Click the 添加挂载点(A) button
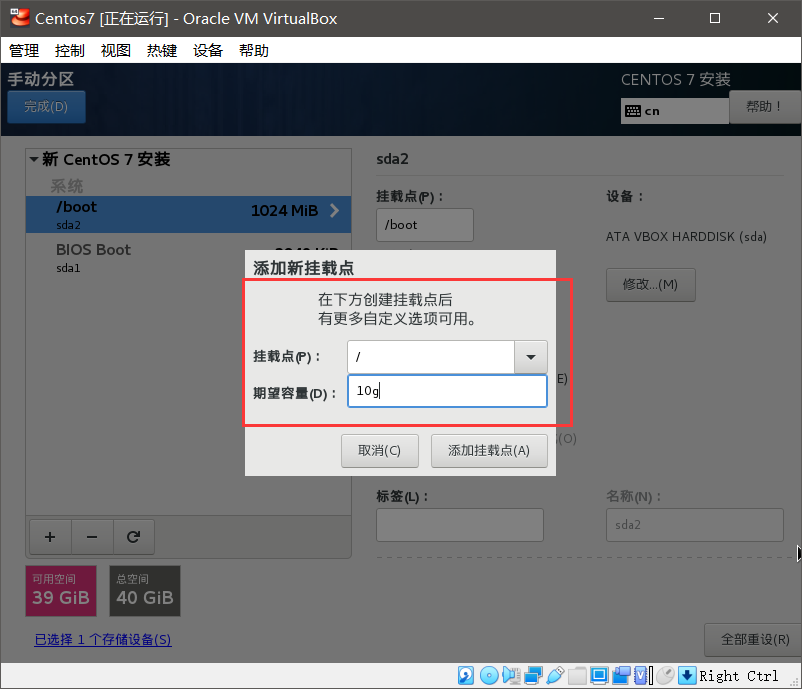The width and height of the screenshot is (802, 689). click(x=489, y=451)
